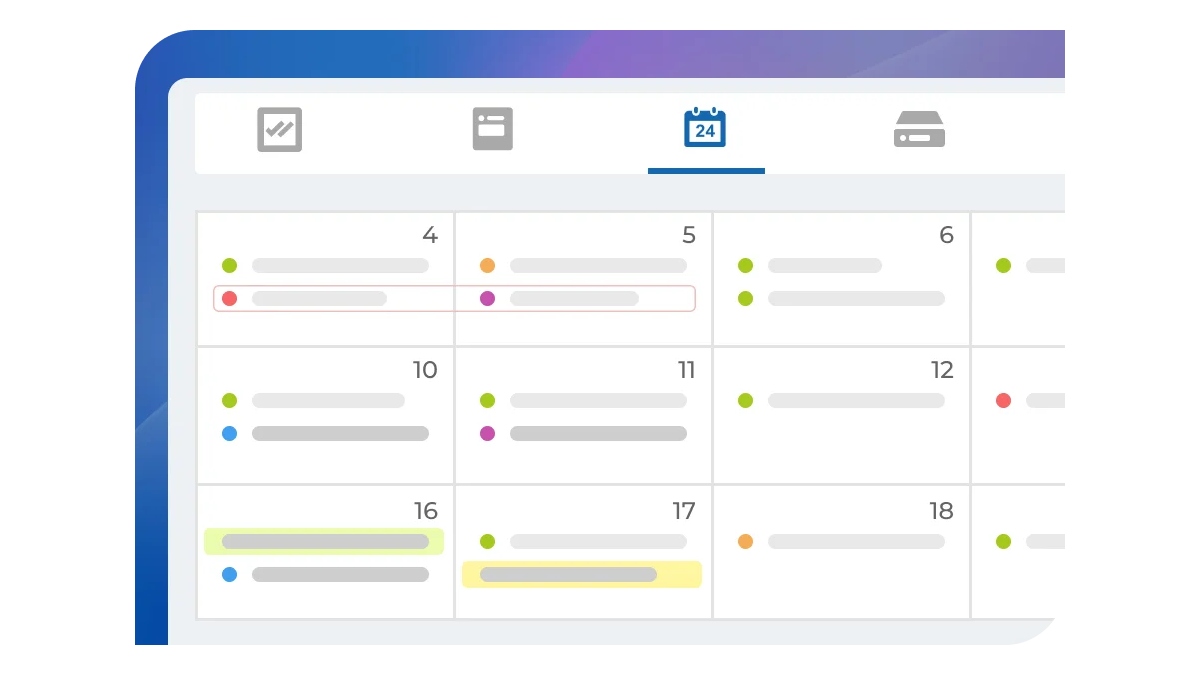This screenshot has width=1200, height=675.
Task: Click the green dot event on day 12
Action: click(x=841, y=401)
